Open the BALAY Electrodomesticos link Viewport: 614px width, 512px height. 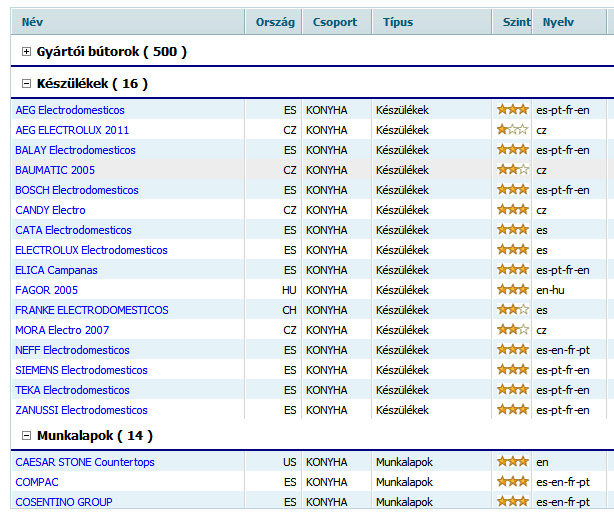click(x=75, y=150)
